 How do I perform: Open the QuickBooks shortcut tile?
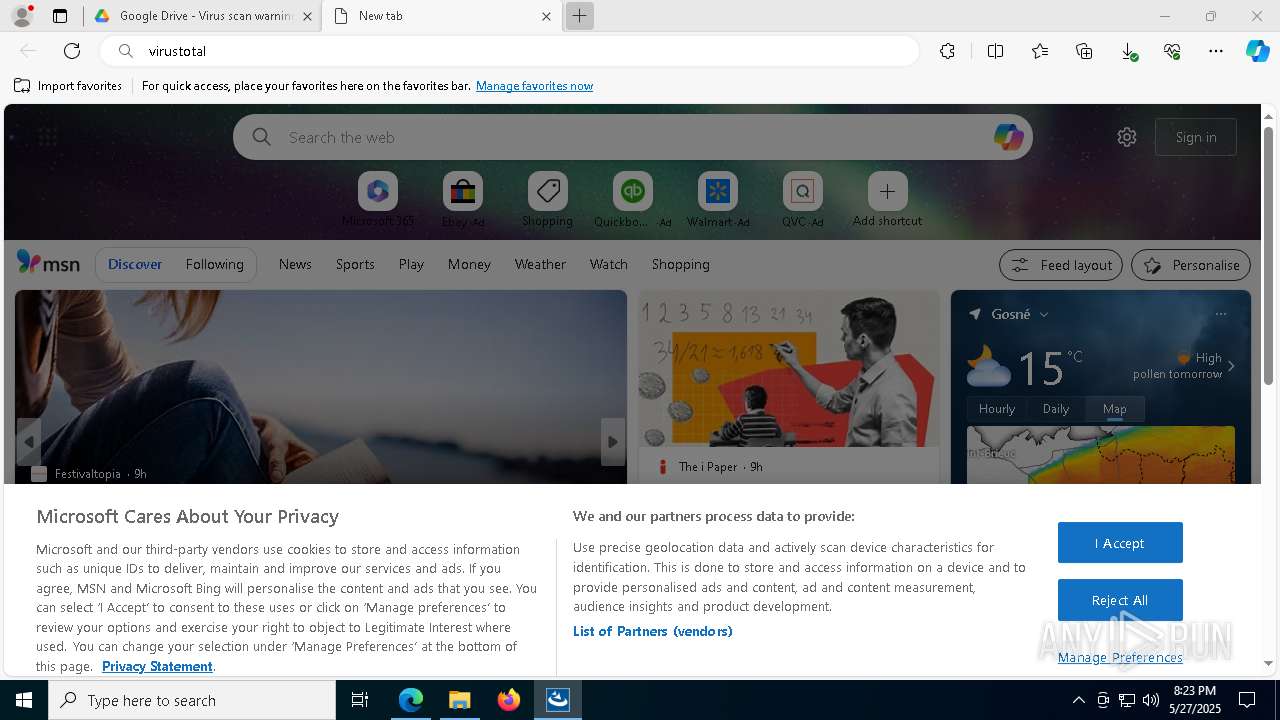(x=633, y=200)
